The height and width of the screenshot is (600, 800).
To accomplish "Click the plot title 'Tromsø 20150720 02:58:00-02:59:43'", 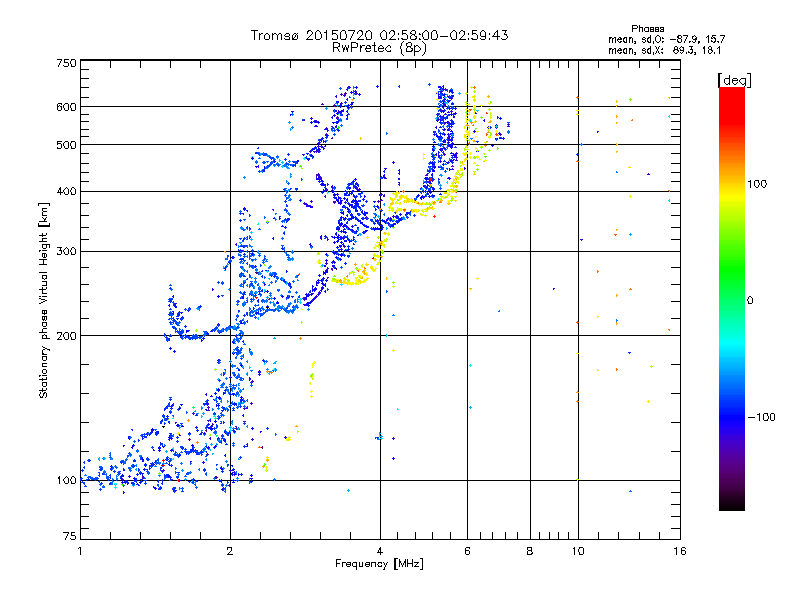I will point(379,35).
